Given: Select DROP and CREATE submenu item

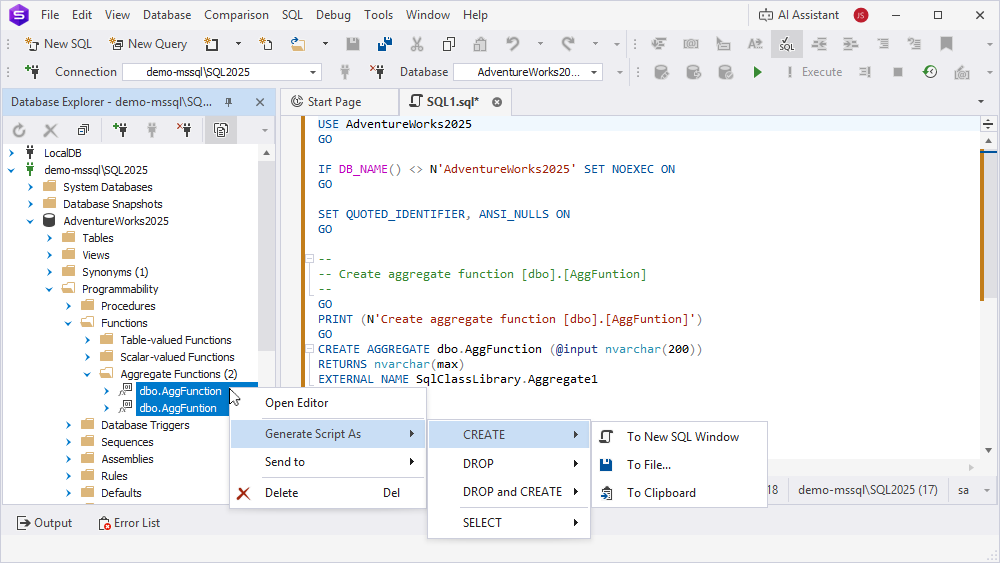Looking at the screenshot, I should [x=508, y=492].
